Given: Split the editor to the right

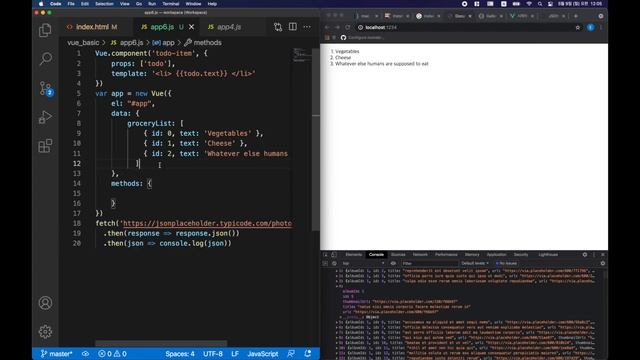Looking at the screenshot, I should (x=293, y=27).
